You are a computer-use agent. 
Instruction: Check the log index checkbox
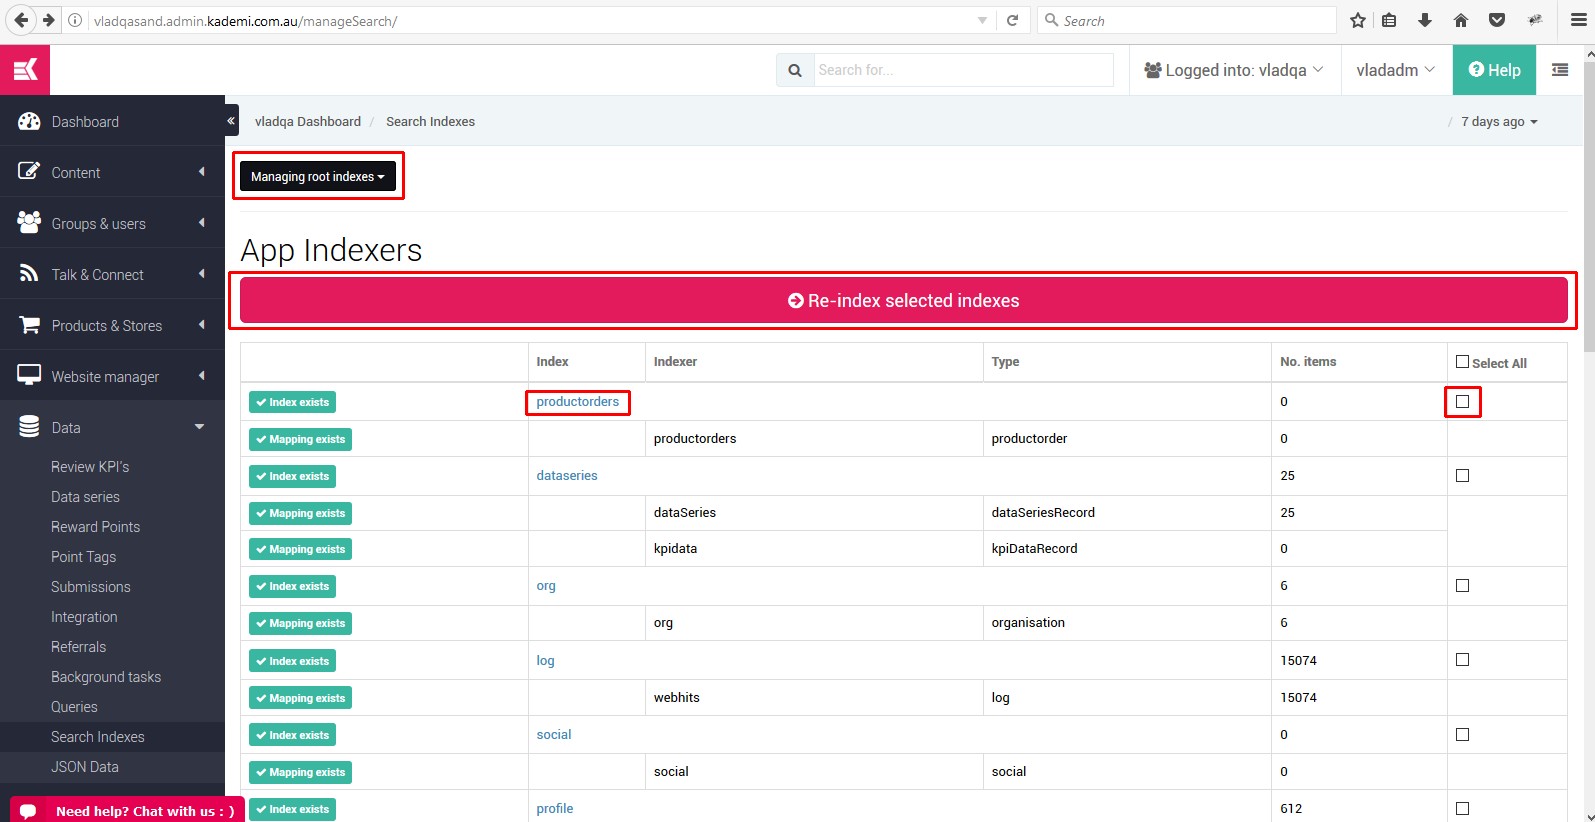[1462, 659]
